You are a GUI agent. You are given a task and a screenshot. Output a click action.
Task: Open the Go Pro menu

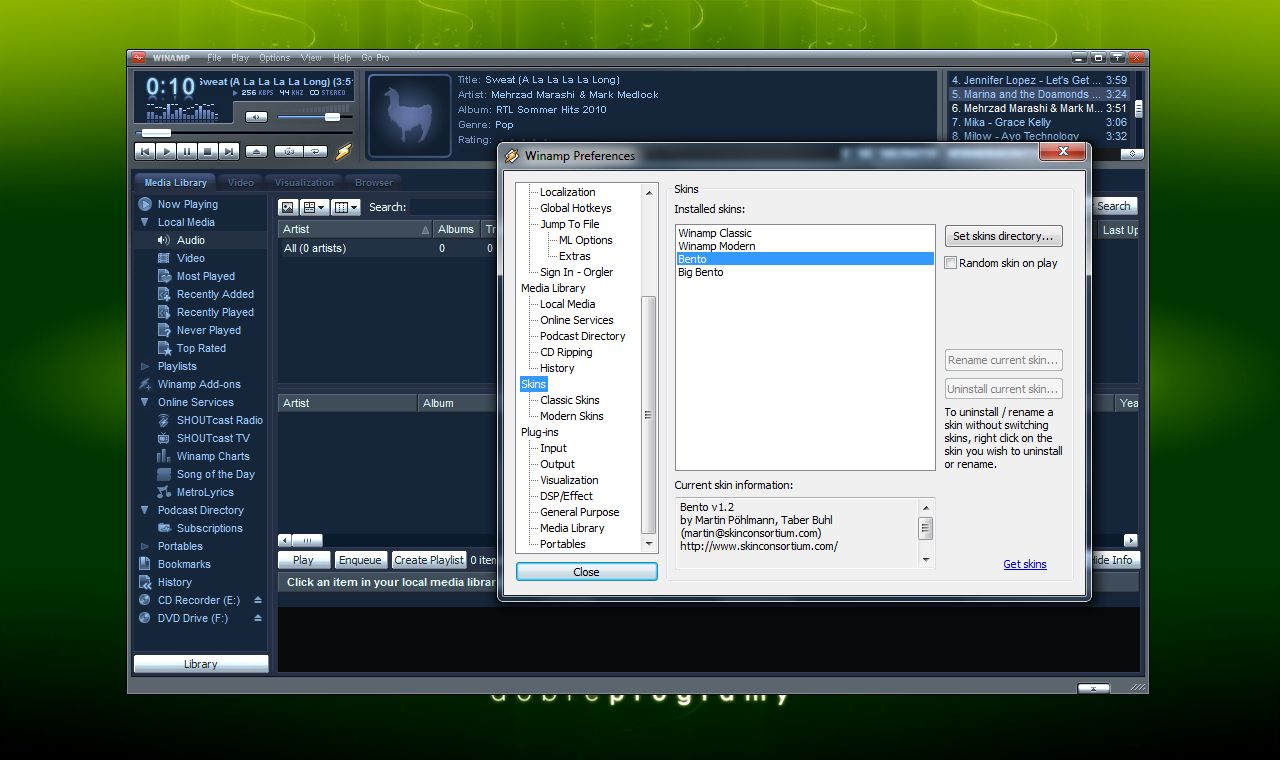(x=376, y=58)
